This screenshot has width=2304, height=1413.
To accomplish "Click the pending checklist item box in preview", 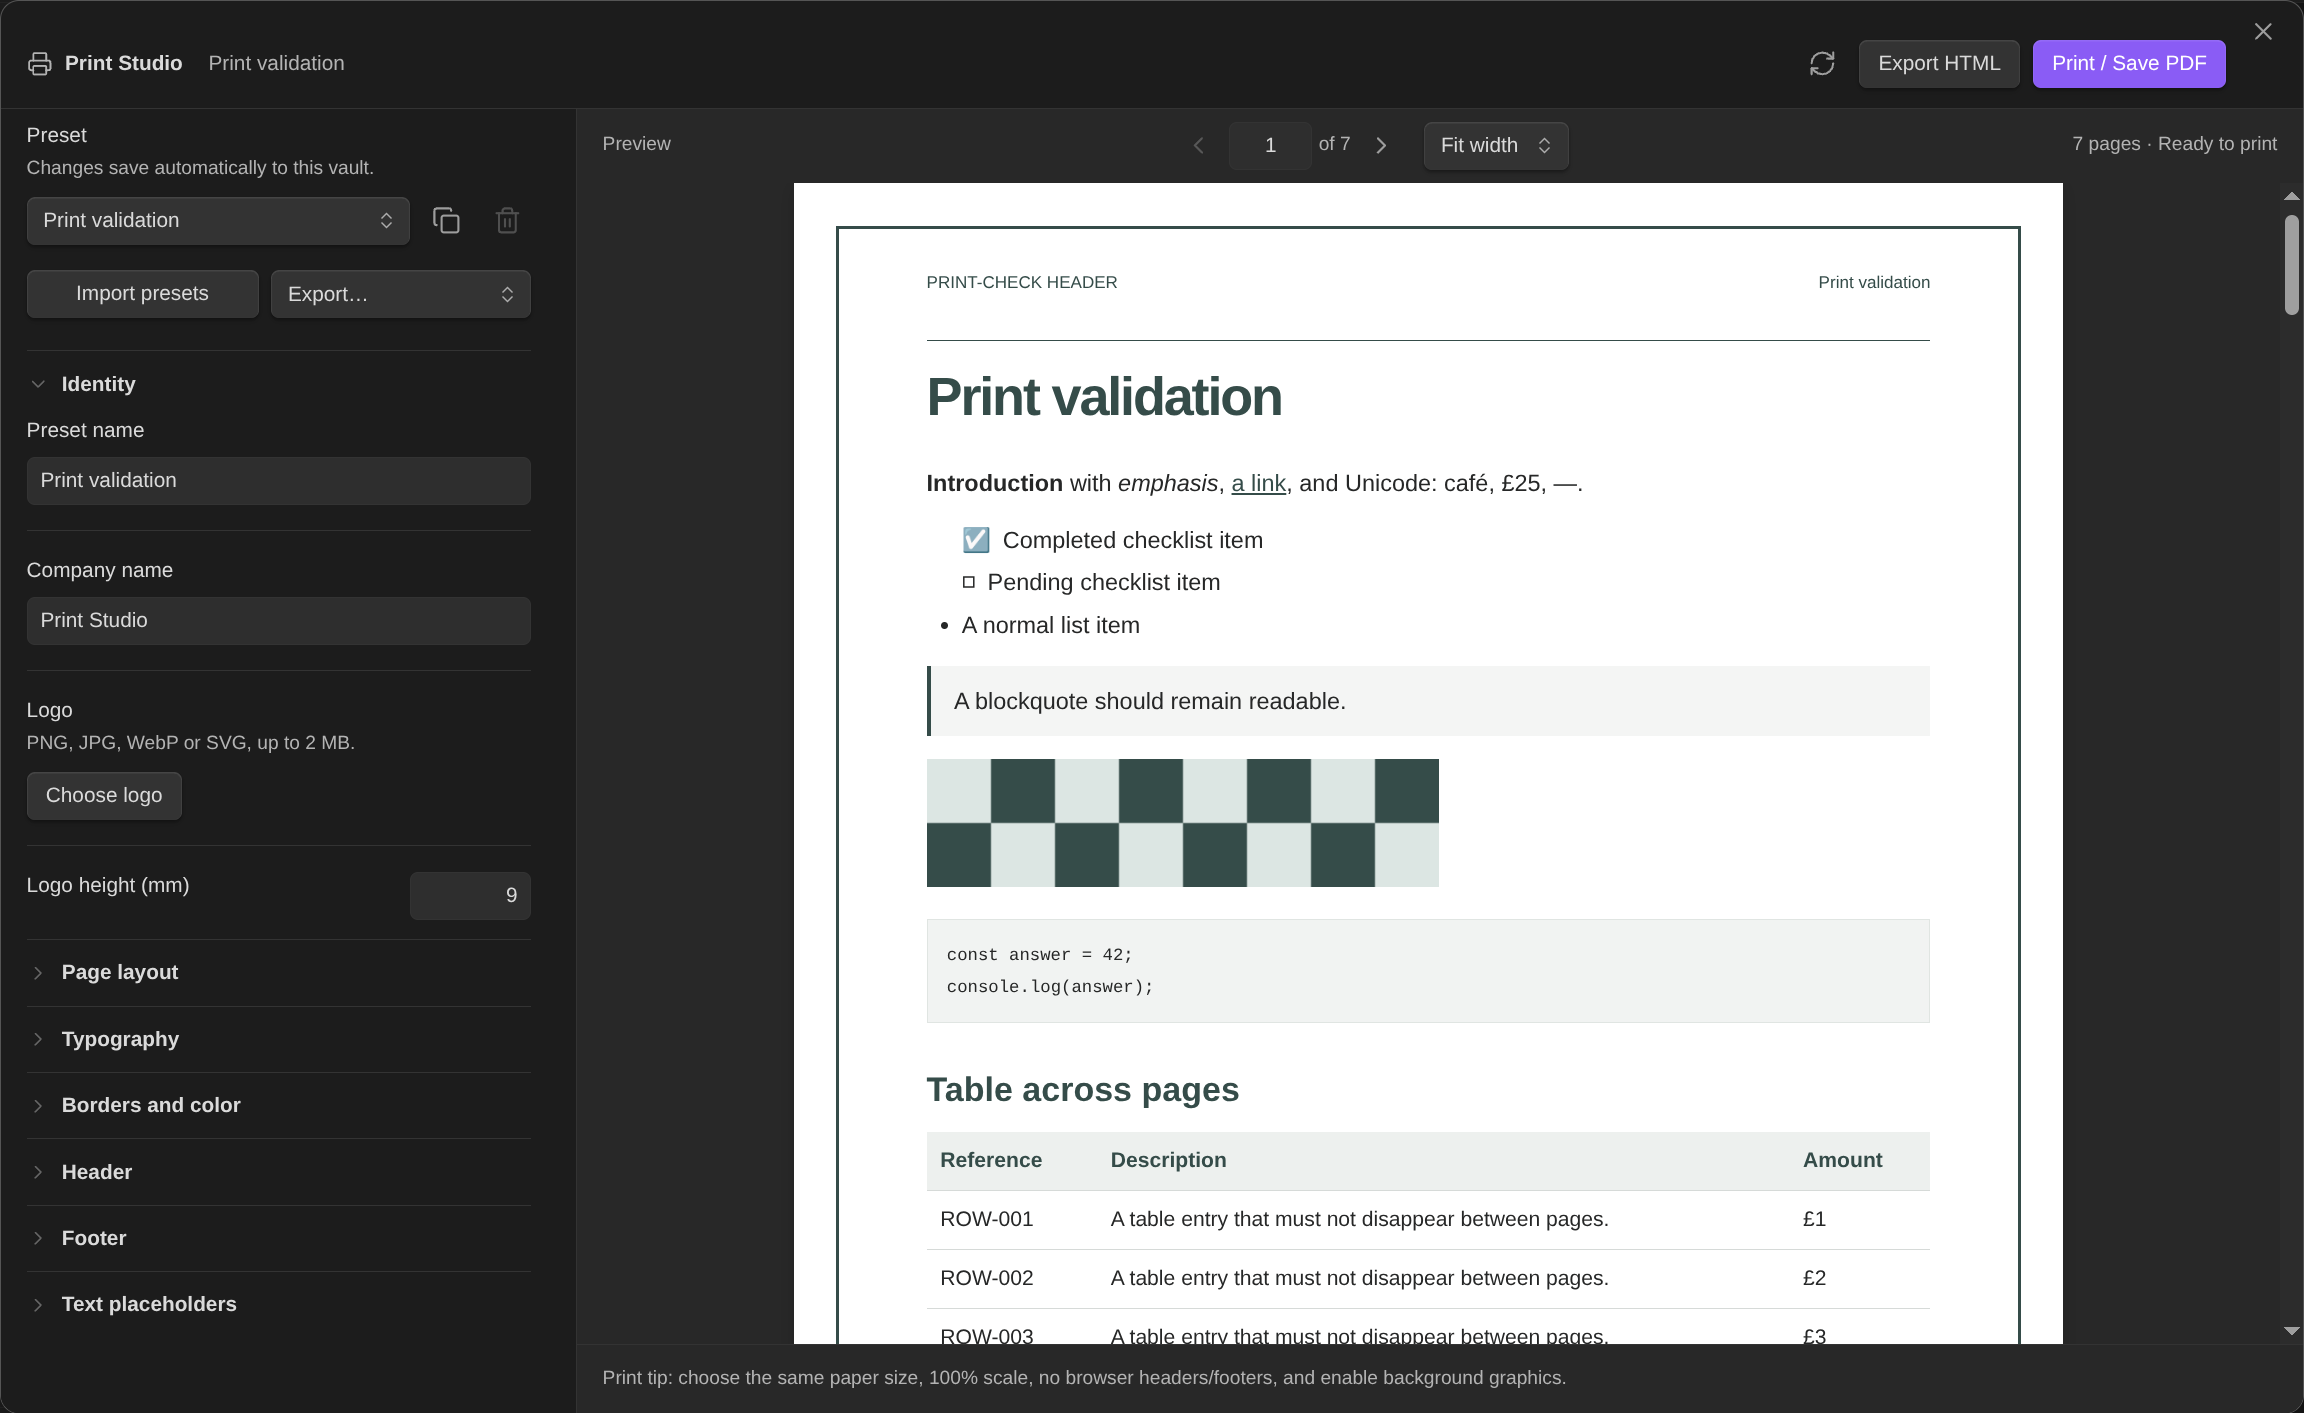I will tap(968, 582).
